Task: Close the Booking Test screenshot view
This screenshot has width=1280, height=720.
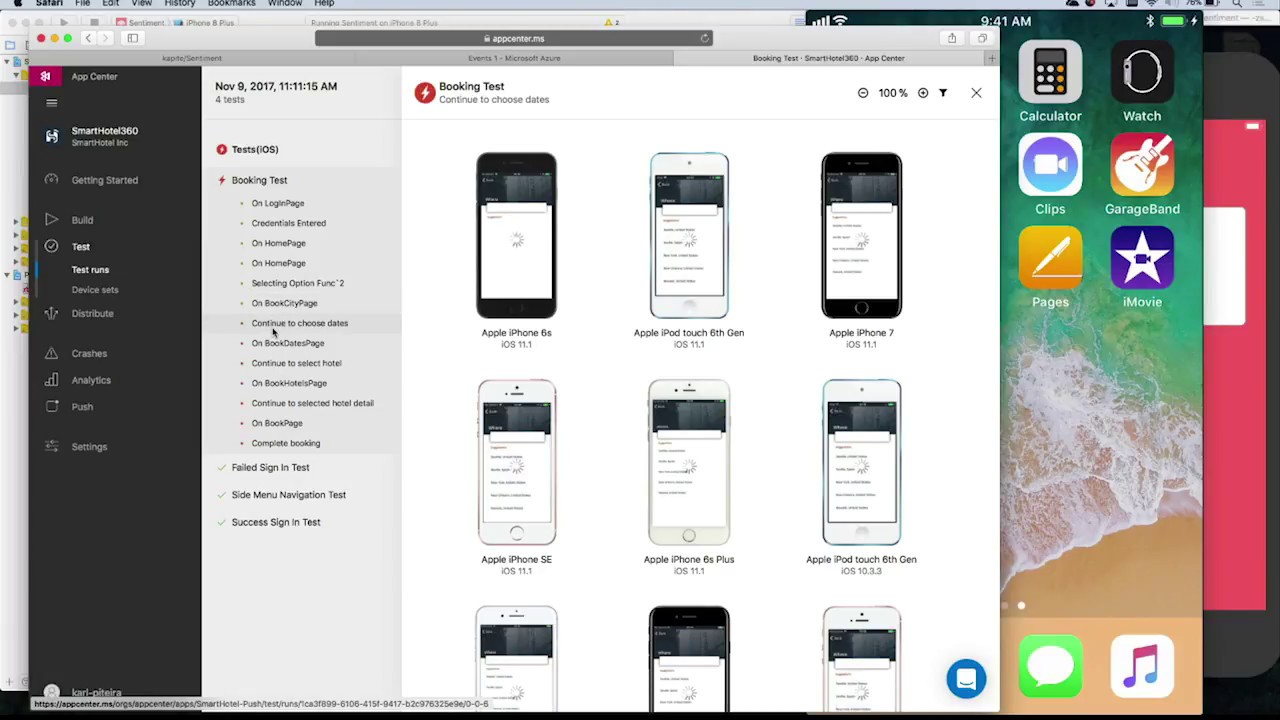Action: coord(976,93)
